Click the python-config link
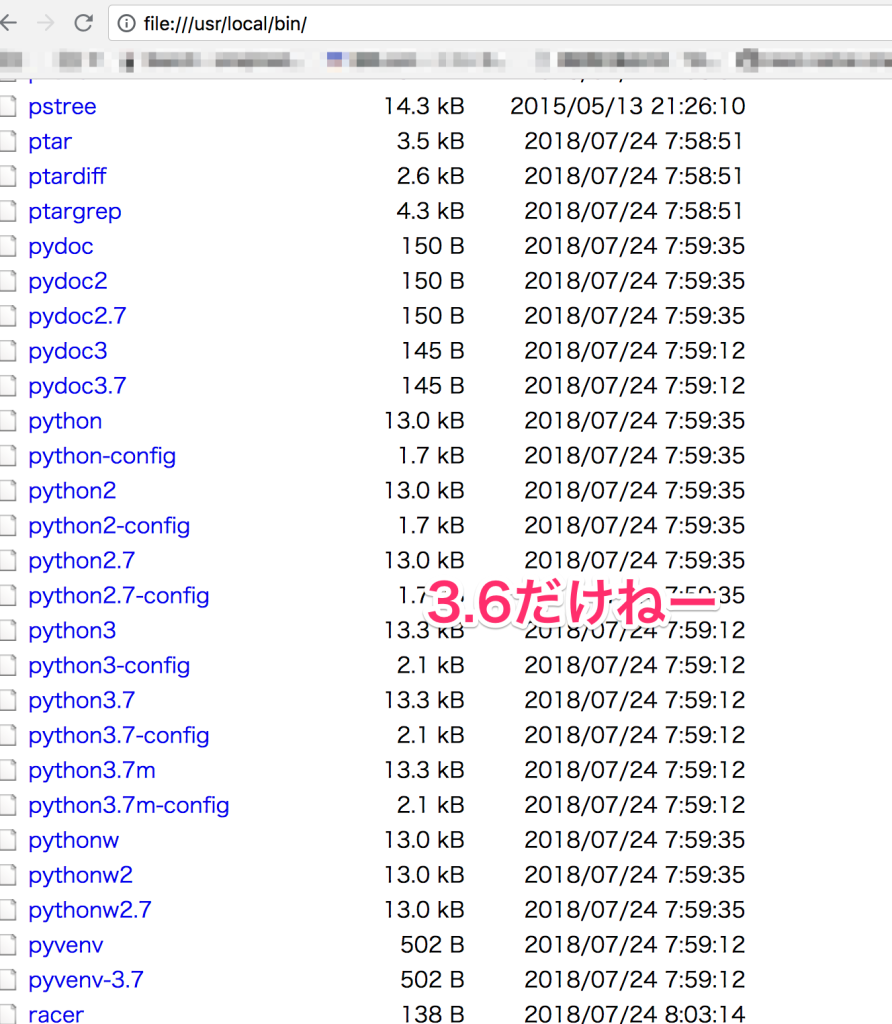The image size is (892, 1024). pyautogui.click(x=102, y=456)
